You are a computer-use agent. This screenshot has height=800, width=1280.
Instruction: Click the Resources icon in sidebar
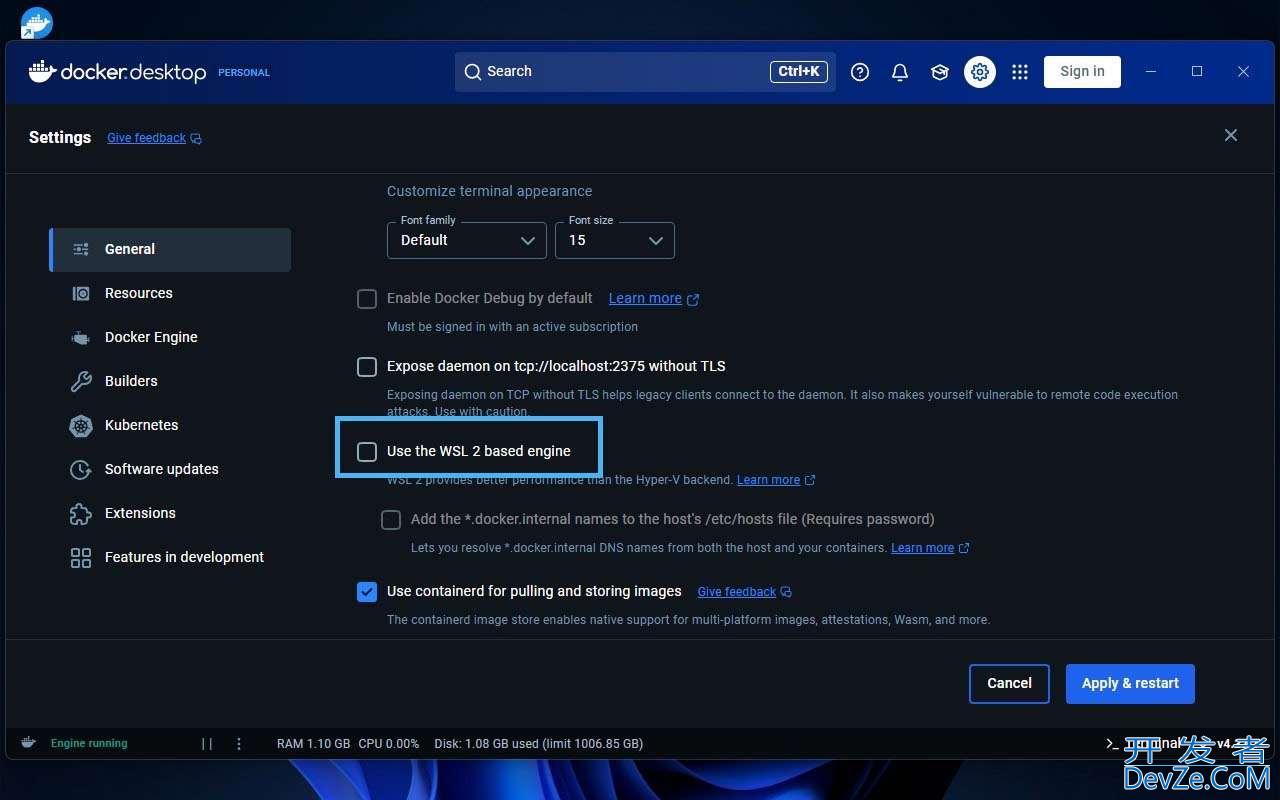pos(81,293)
